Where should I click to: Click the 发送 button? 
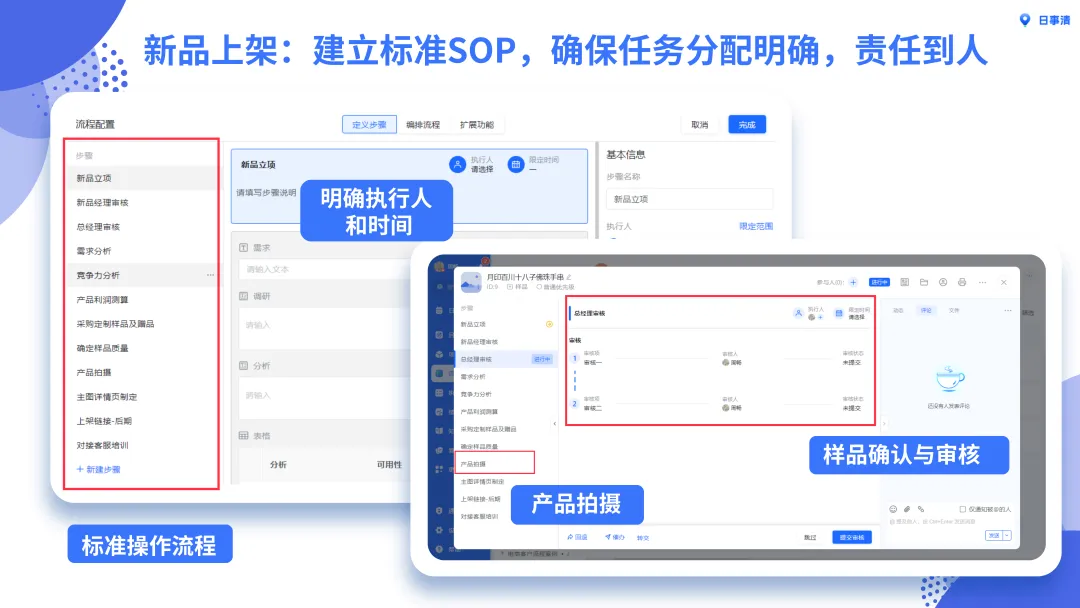pos(994,536)
